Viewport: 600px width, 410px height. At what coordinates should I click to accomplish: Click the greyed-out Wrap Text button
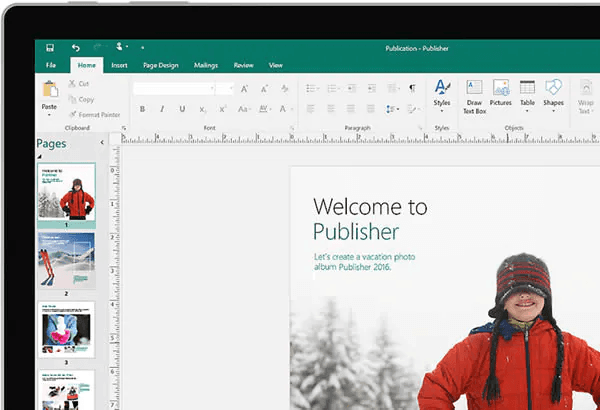(x=585, y=97)
